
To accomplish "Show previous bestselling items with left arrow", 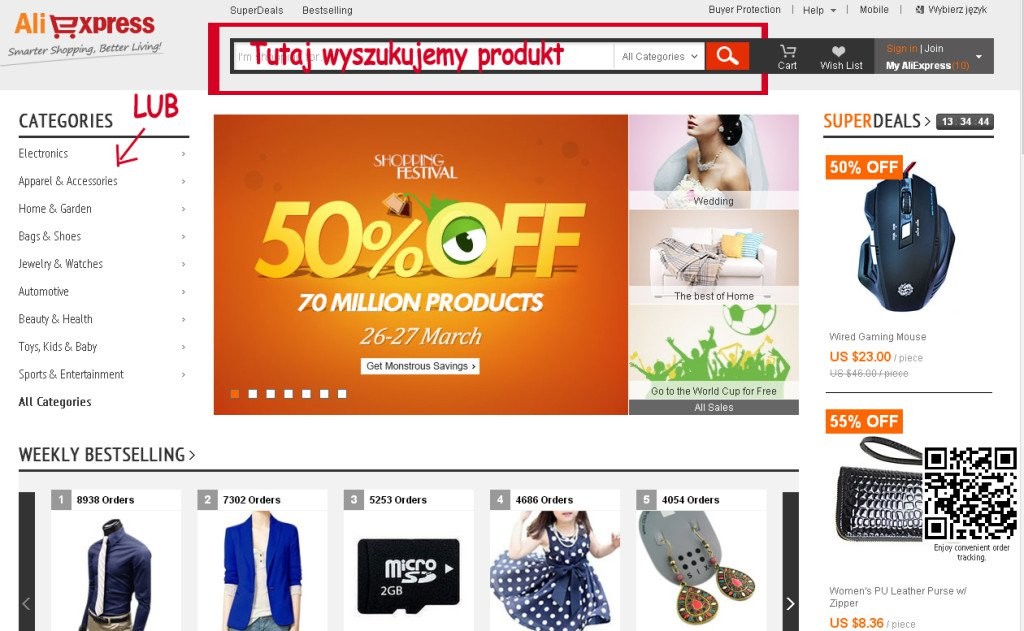I will 27,561.
